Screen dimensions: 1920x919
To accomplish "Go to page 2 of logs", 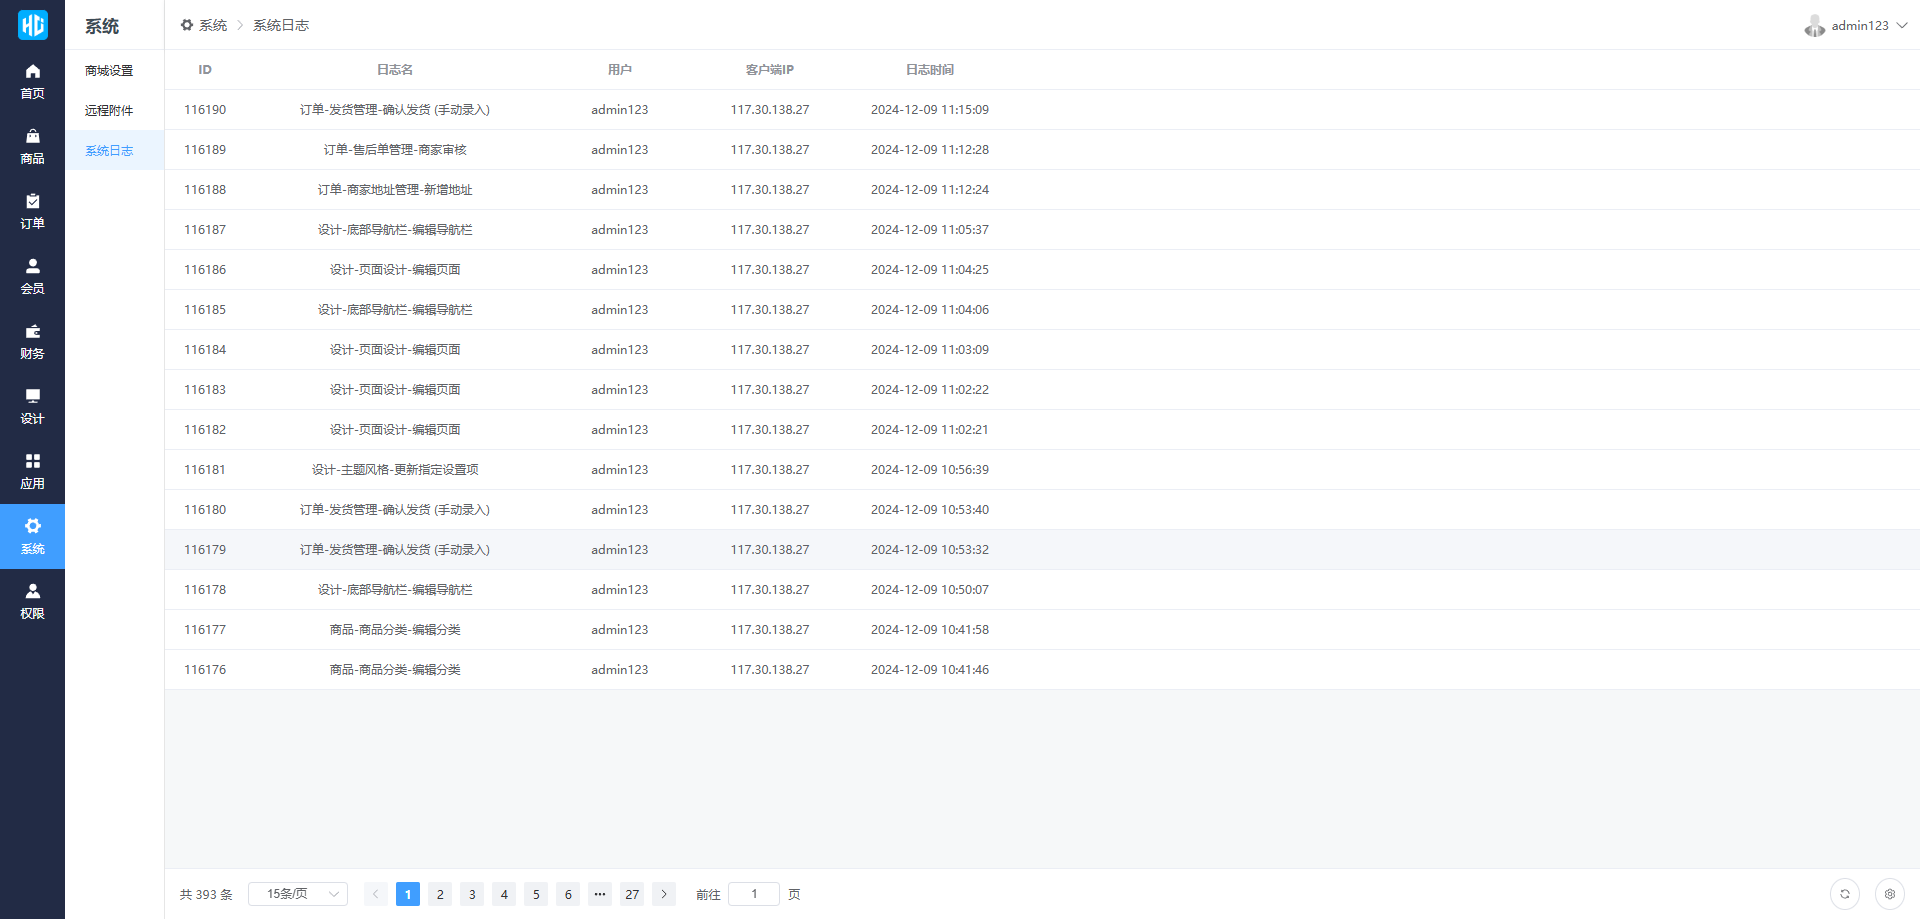I will coord(440,894).
